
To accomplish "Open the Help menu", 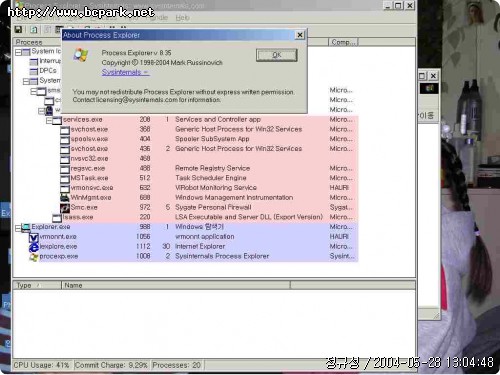I will pos(182,17).
